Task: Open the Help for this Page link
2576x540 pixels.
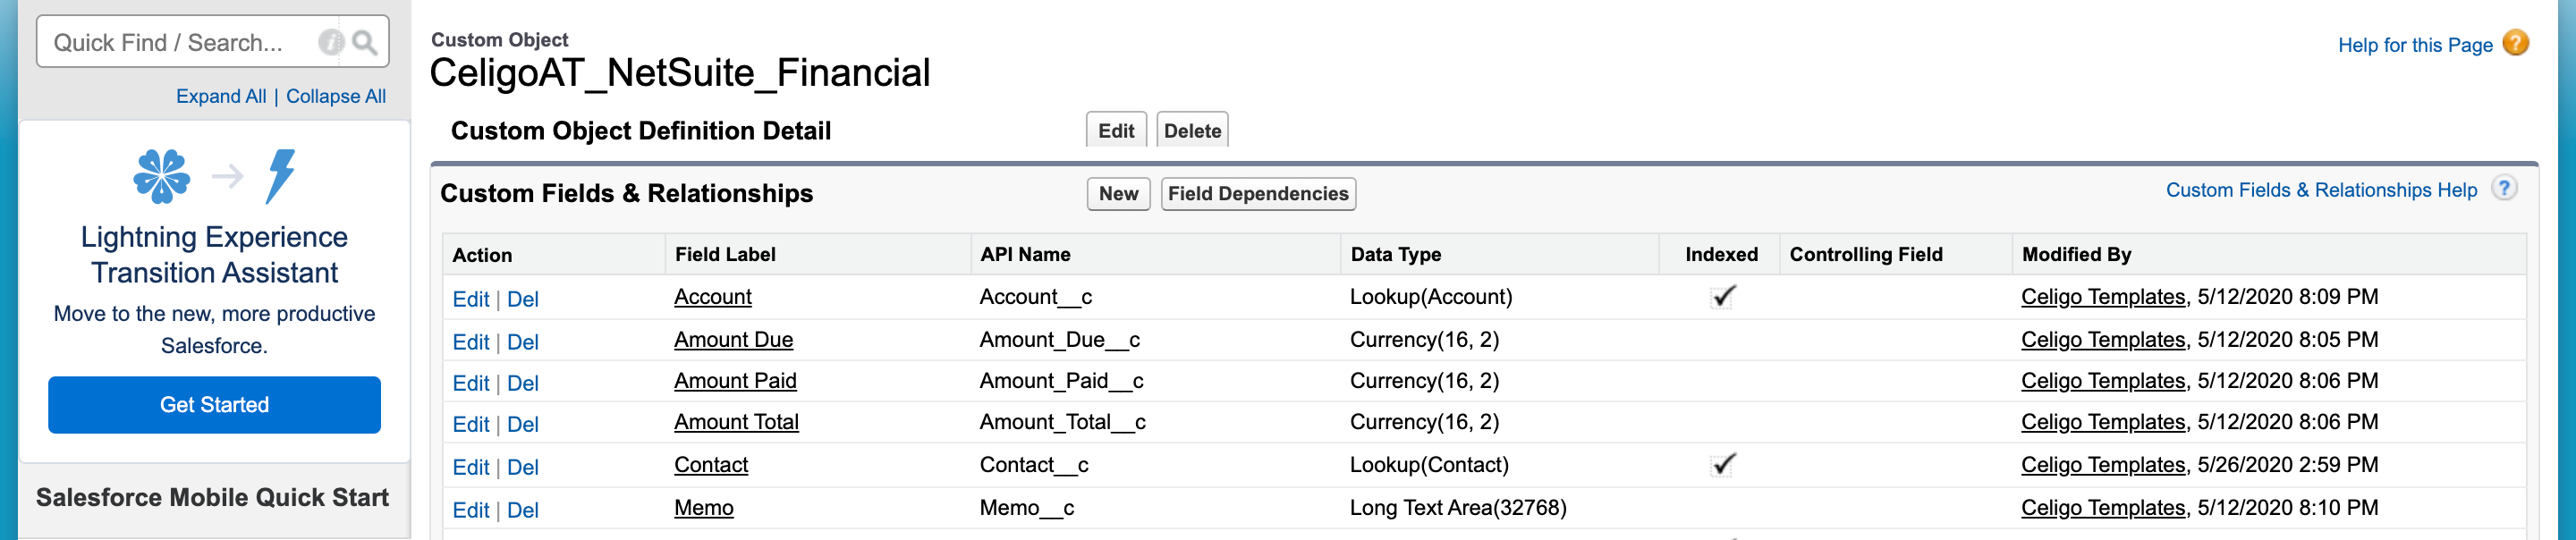Action: click(2414, 45)
